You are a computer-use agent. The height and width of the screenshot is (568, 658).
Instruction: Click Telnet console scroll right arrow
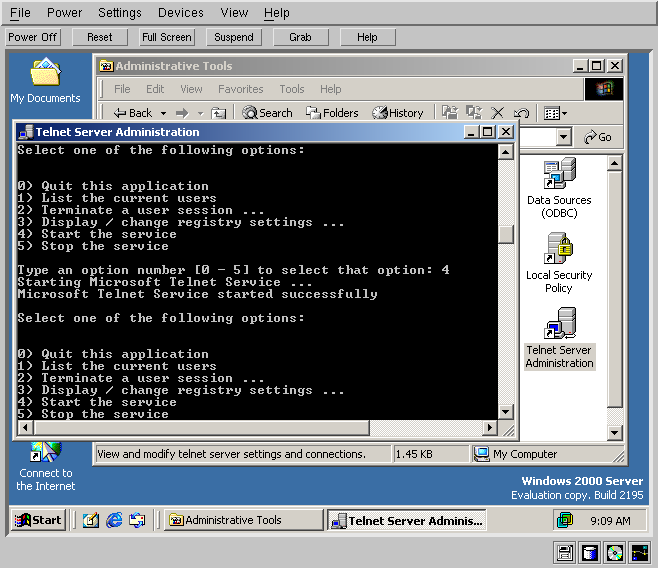489,428
